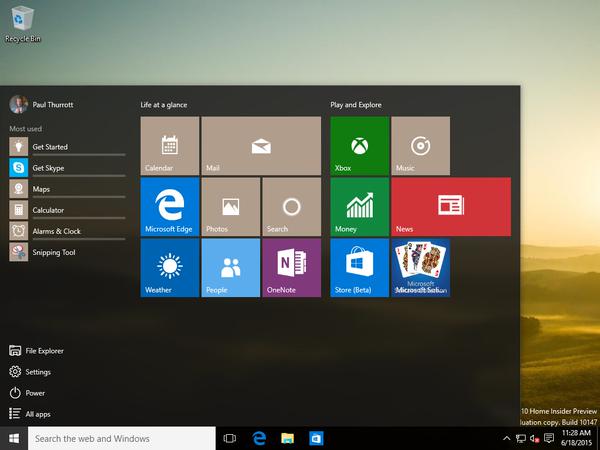Open the Calendar tile
This screenshot has height=450, width=600.
(x=170, y=146)
